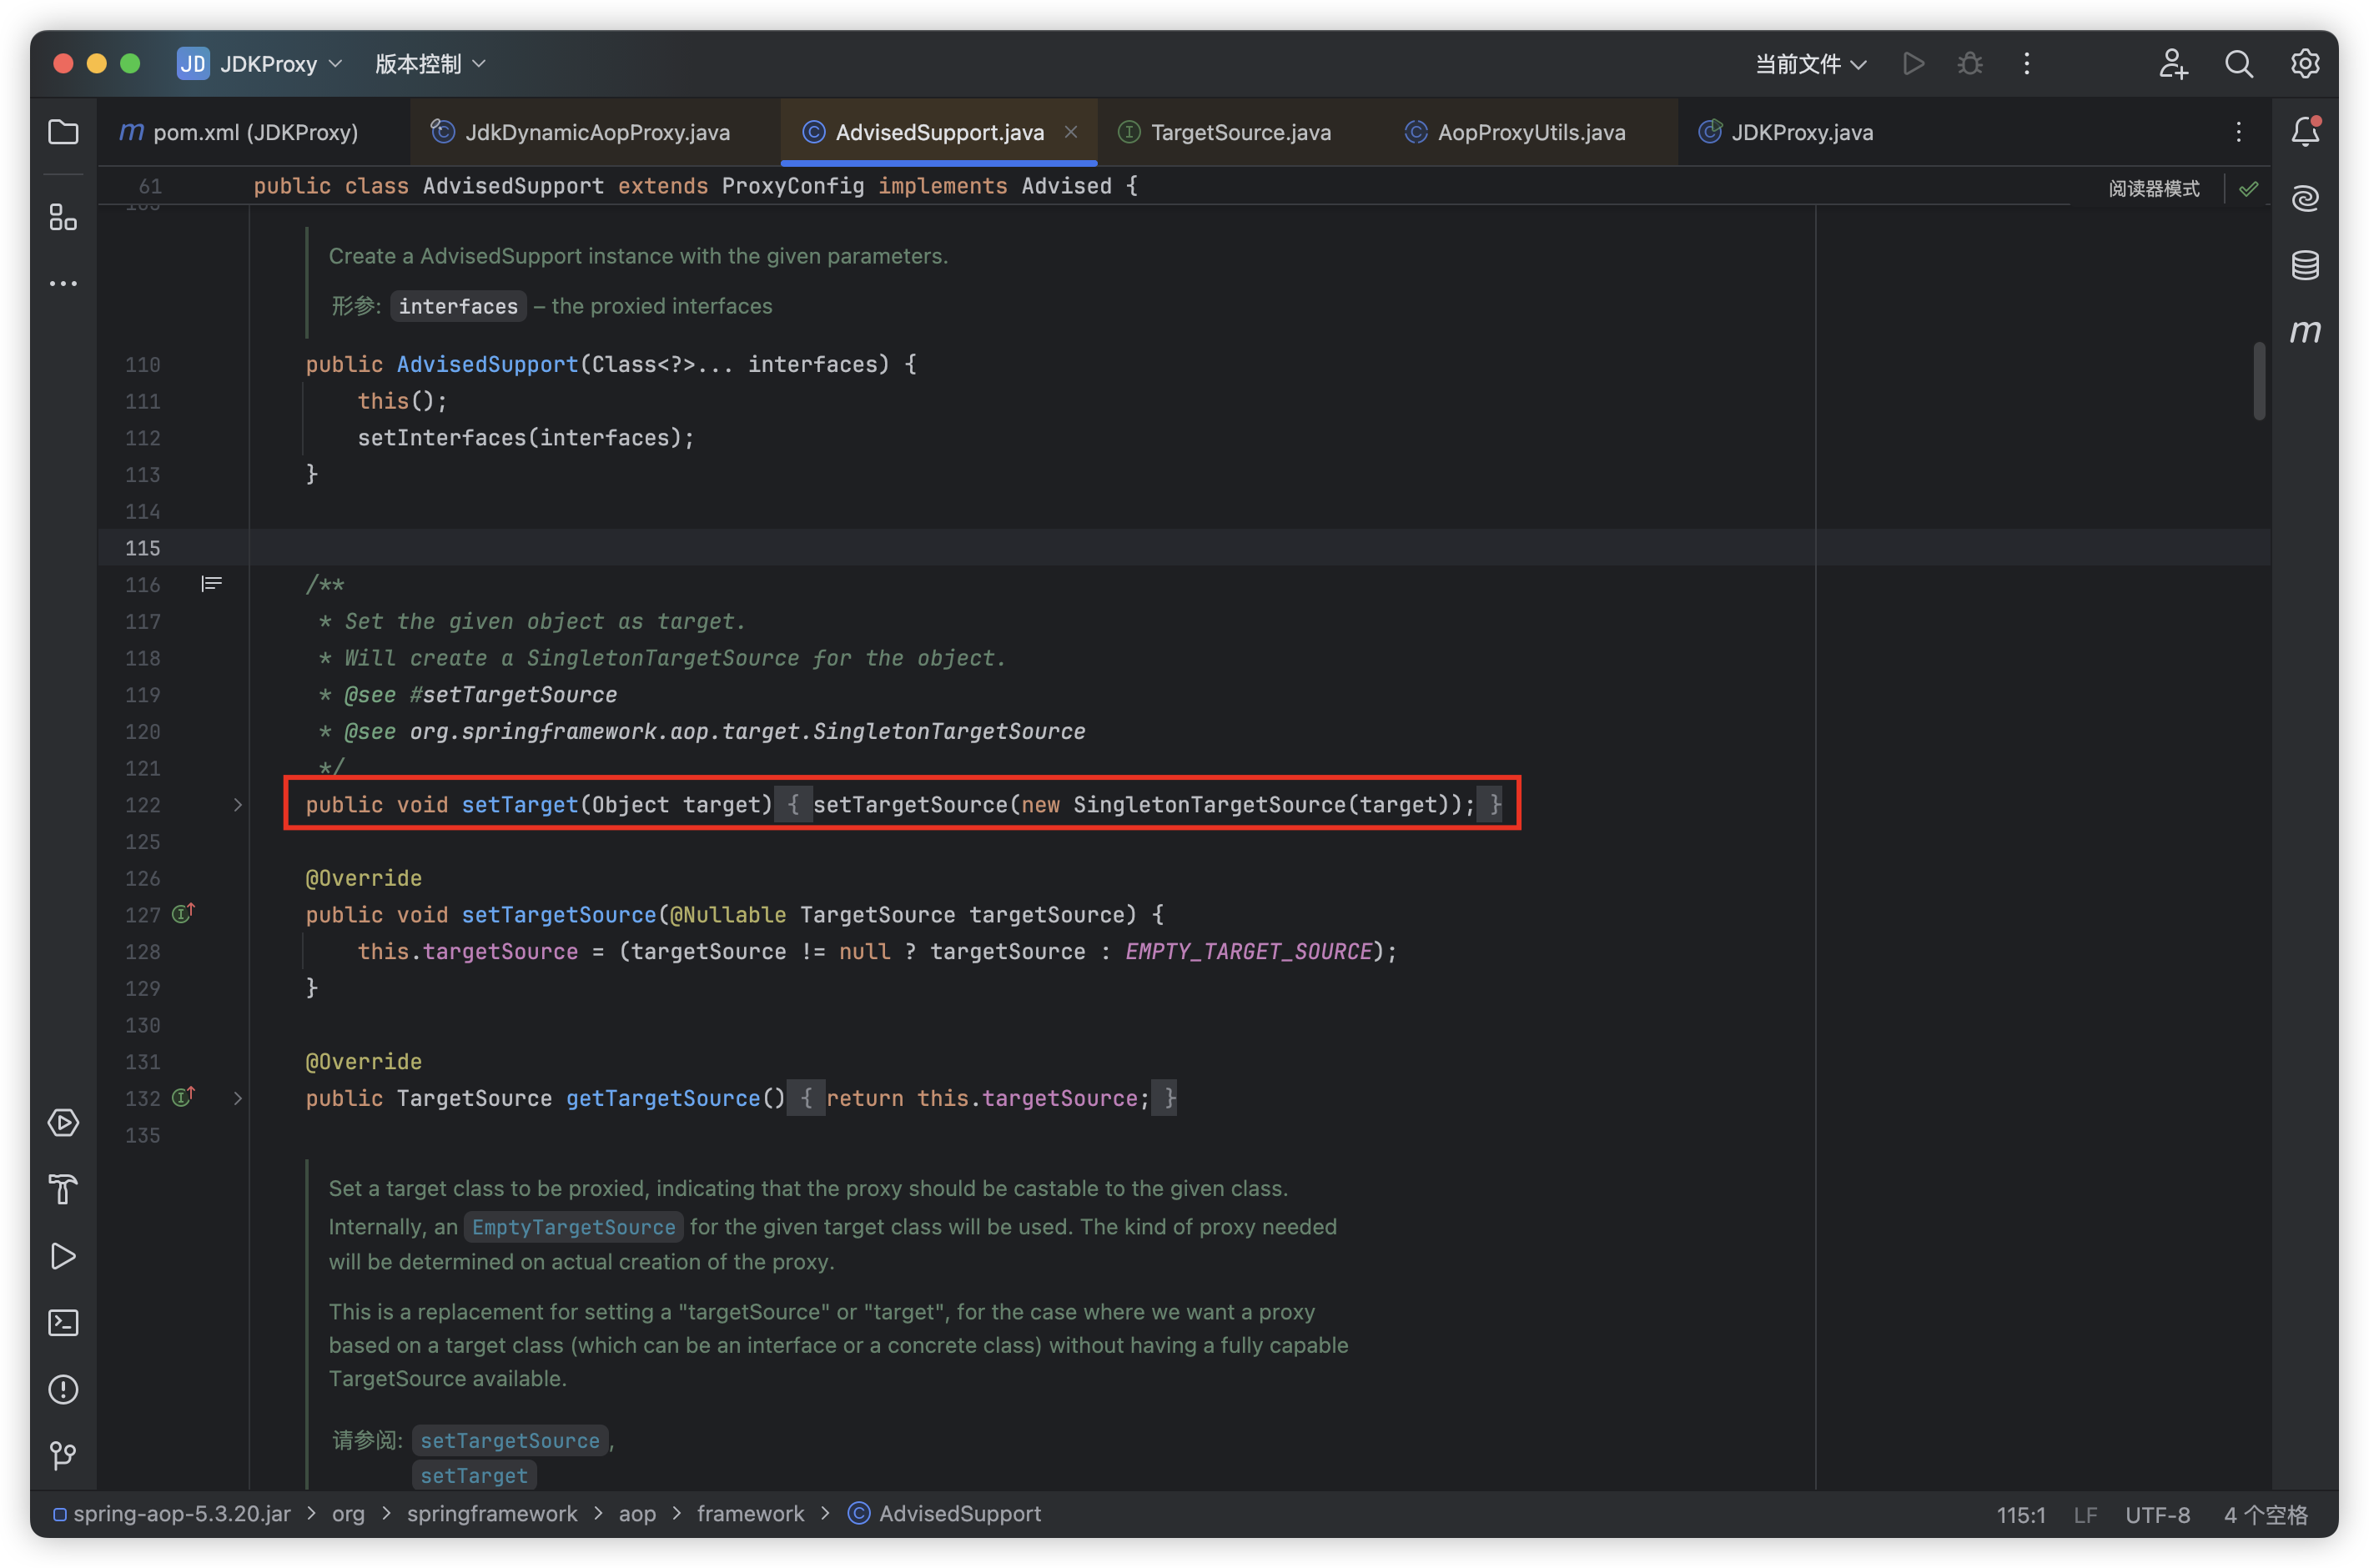The height and width of the screenshot is (1568, 2369).
Task: Expand the folded body of getTargetSource()
Action: click(806, 1098)
